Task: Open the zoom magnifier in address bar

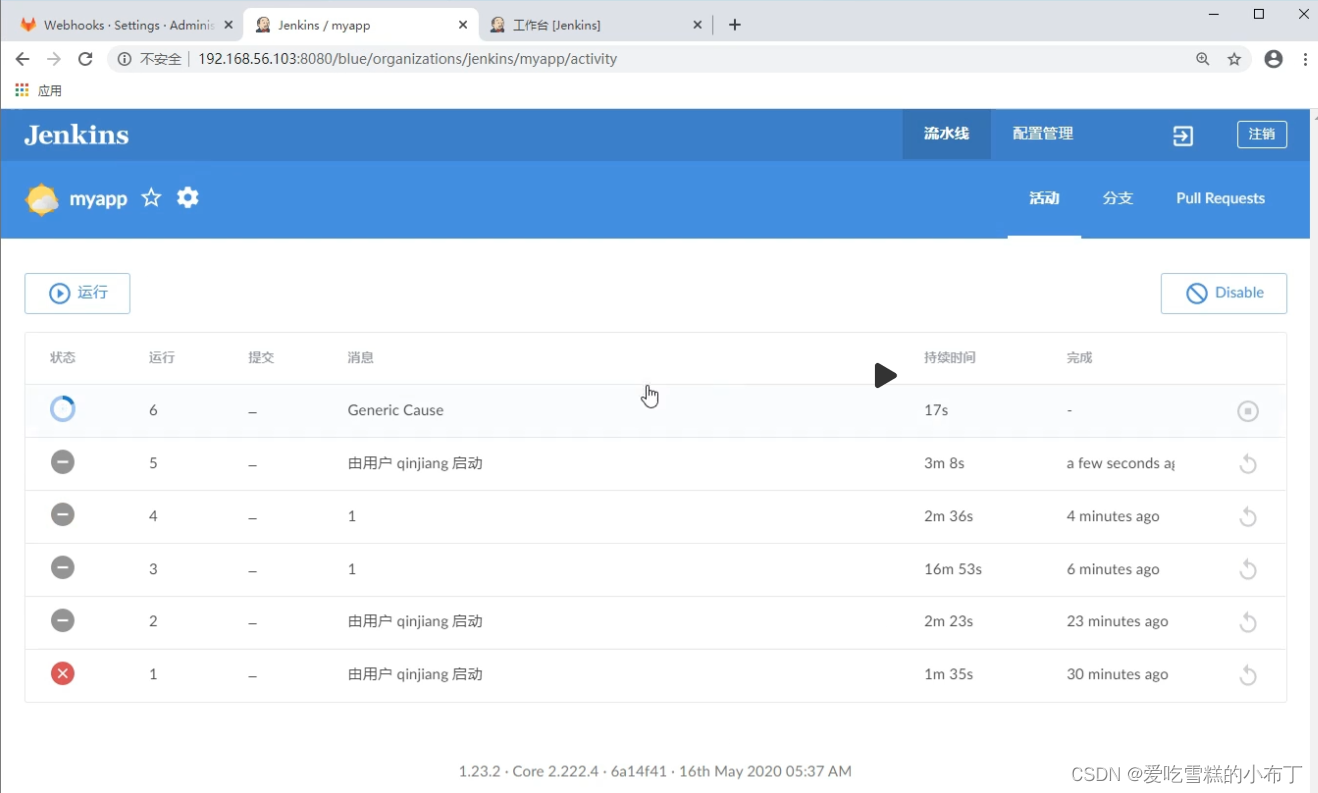Action: pyautogui.click(x=1203, y=59)
